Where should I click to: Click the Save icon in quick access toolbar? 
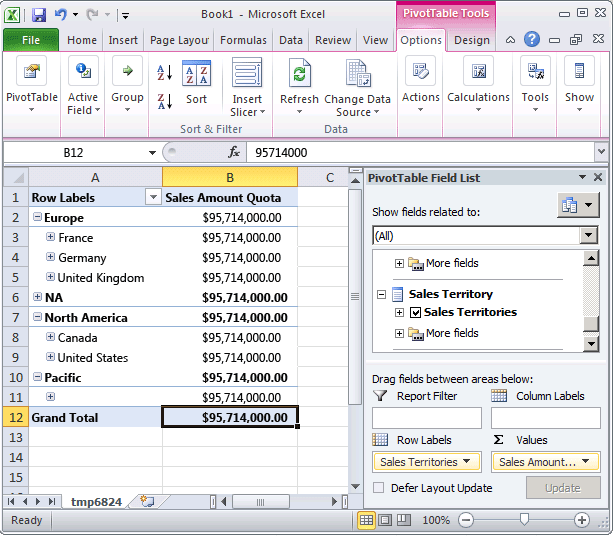click(x=39, y=15)
